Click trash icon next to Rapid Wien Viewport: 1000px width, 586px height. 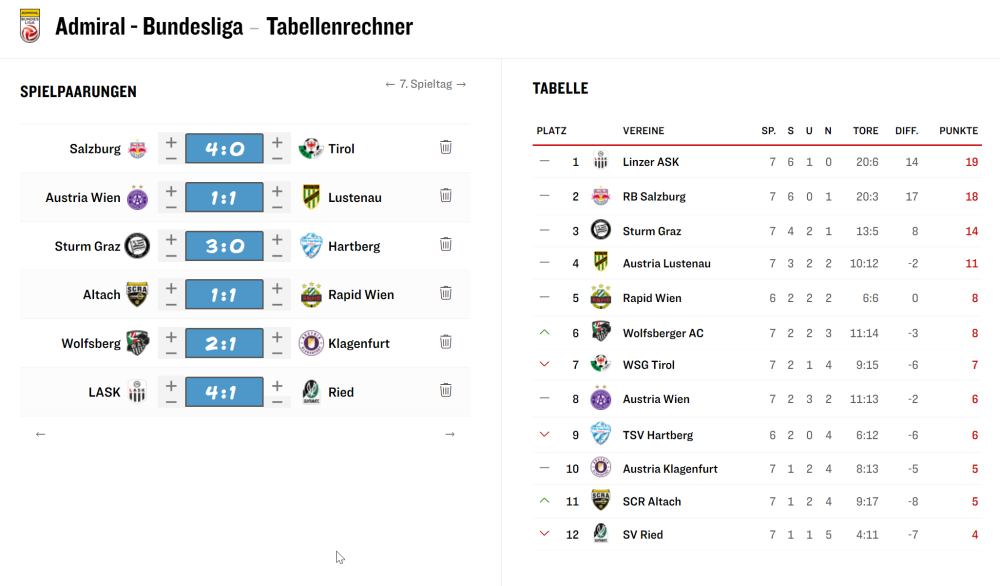point(446,293)
